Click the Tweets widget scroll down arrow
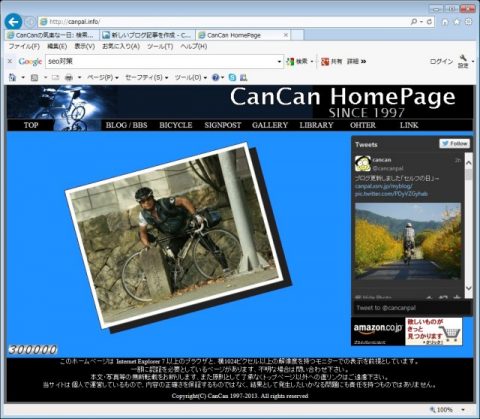 [x=469, y=288]
